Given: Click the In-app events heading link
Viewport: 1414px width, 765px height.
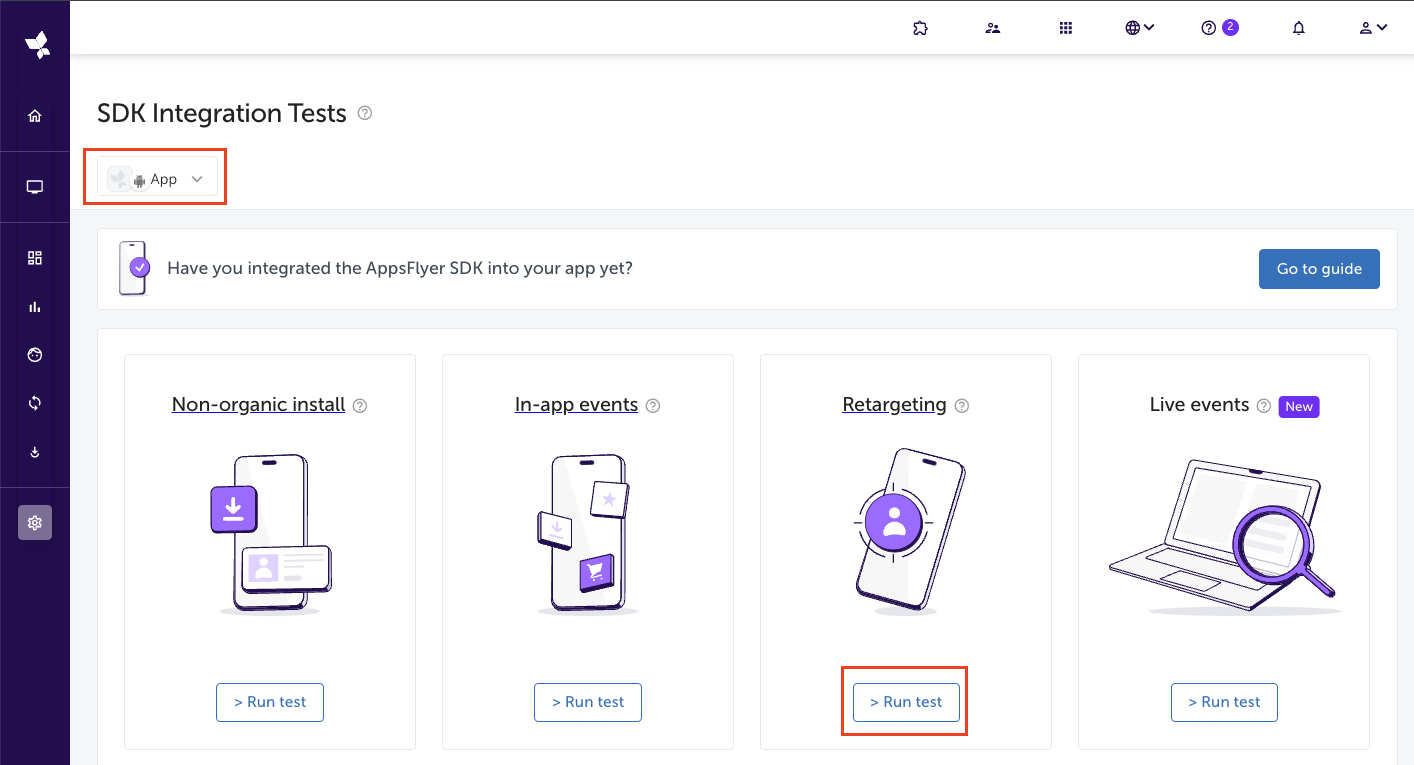Looking at the screenshot, I should tap(576, 405).
